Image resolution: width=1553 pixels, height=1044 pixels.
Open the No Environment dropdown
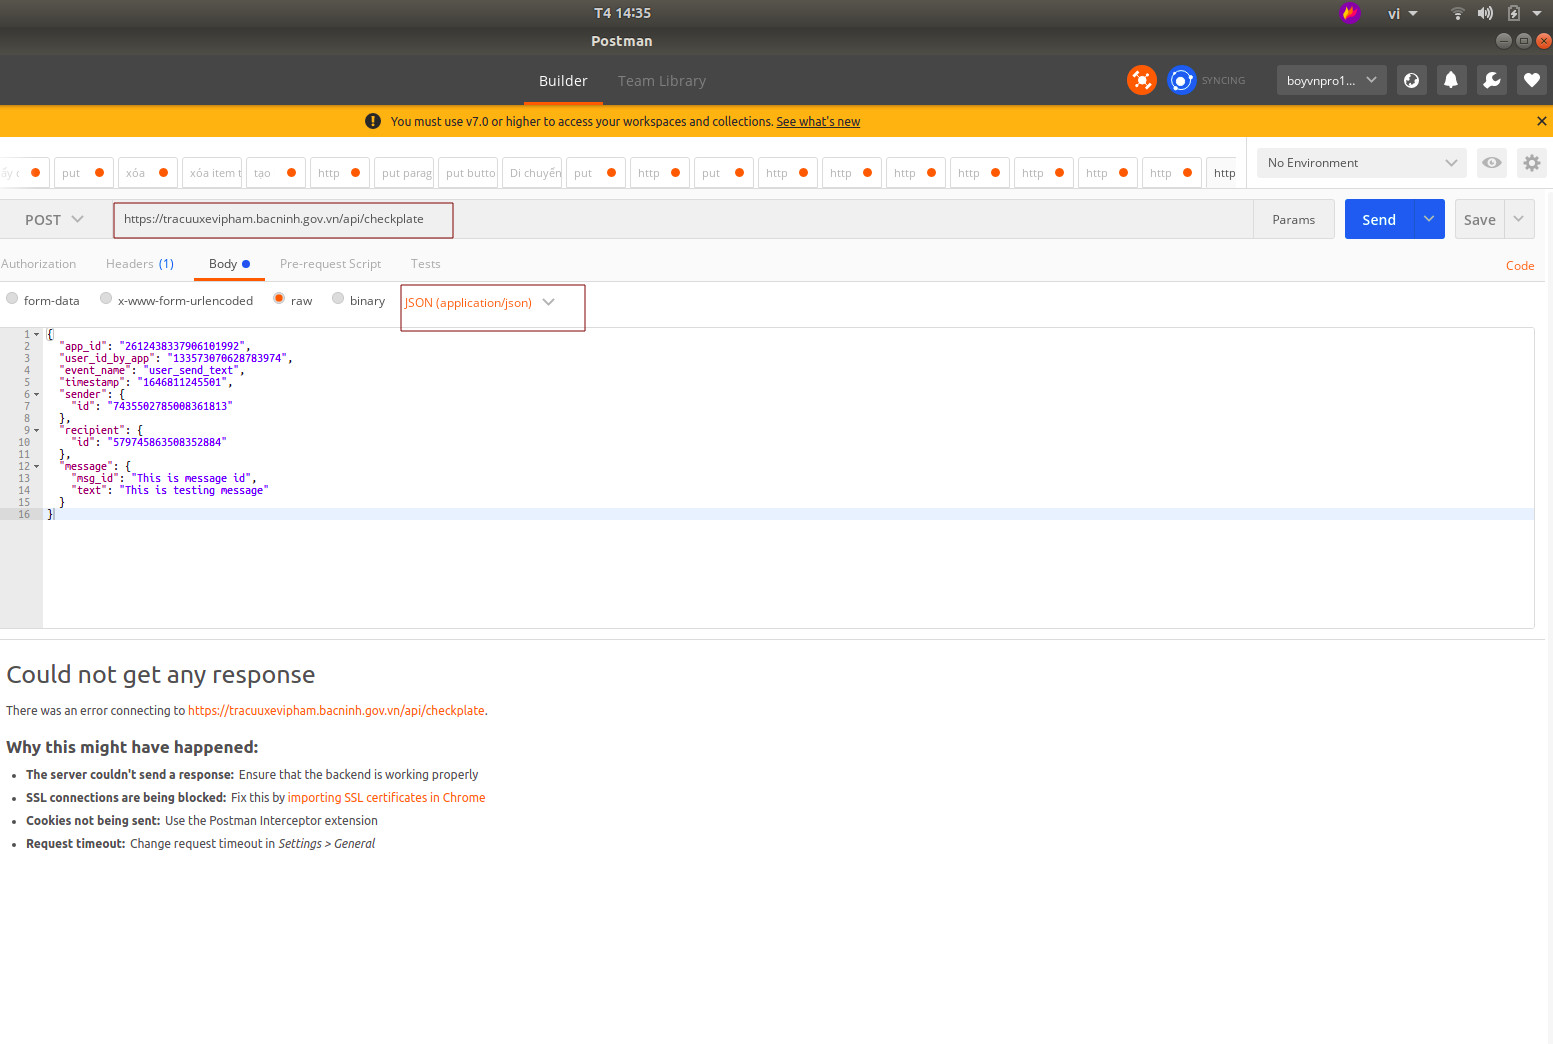1360,162
